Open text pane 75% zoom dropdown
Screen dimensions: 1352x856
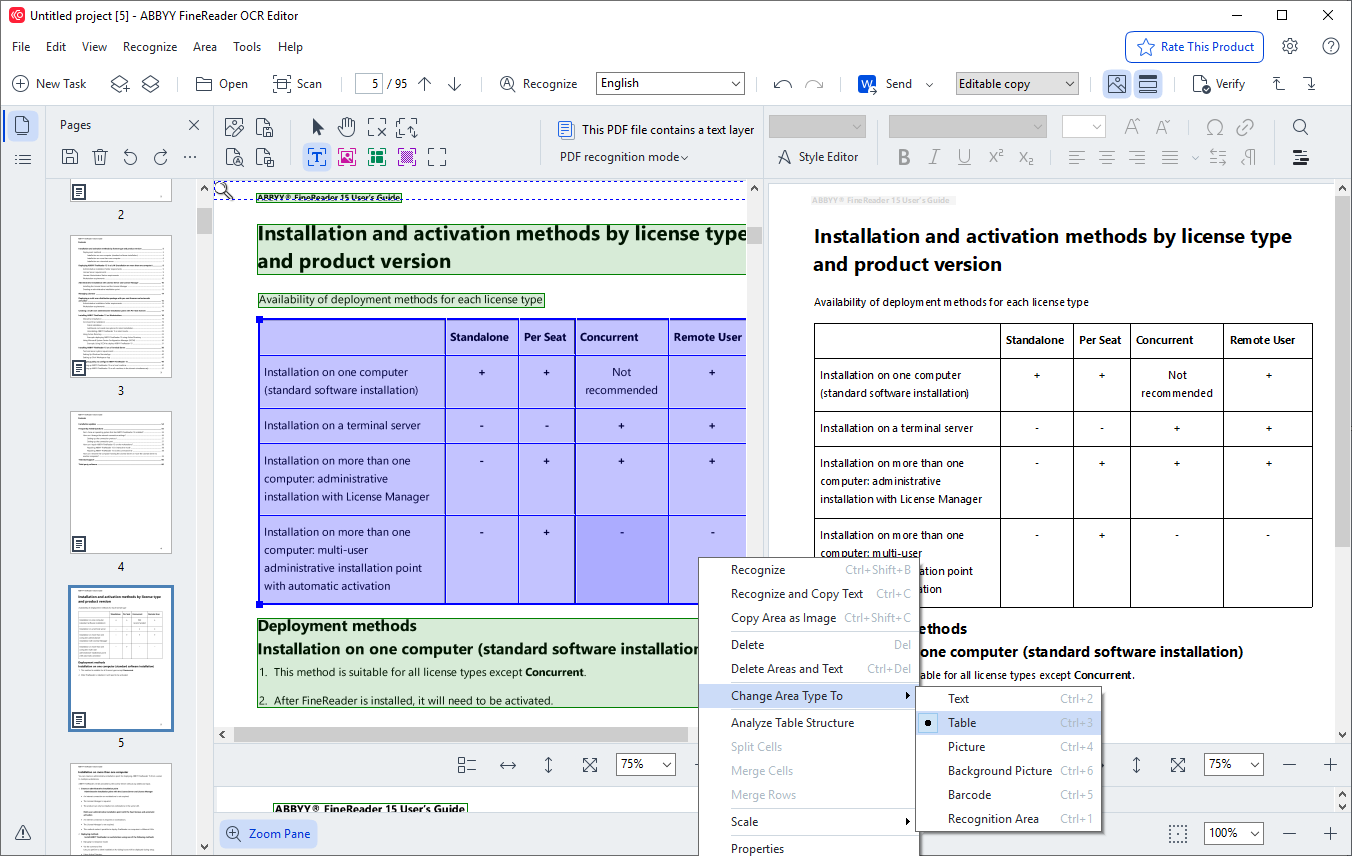pos(1233,764)
